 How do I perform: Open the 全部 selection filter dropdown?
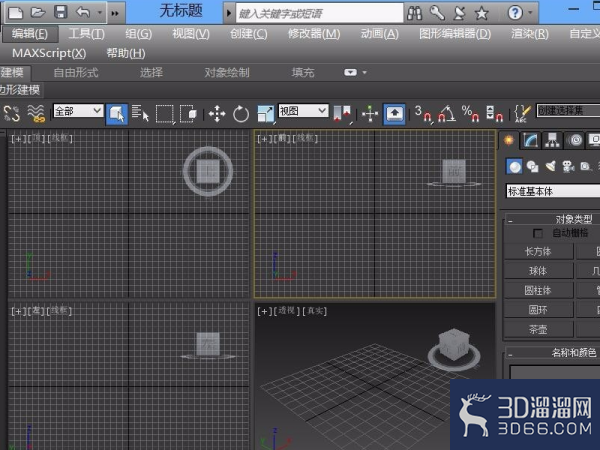coord(78,111)
